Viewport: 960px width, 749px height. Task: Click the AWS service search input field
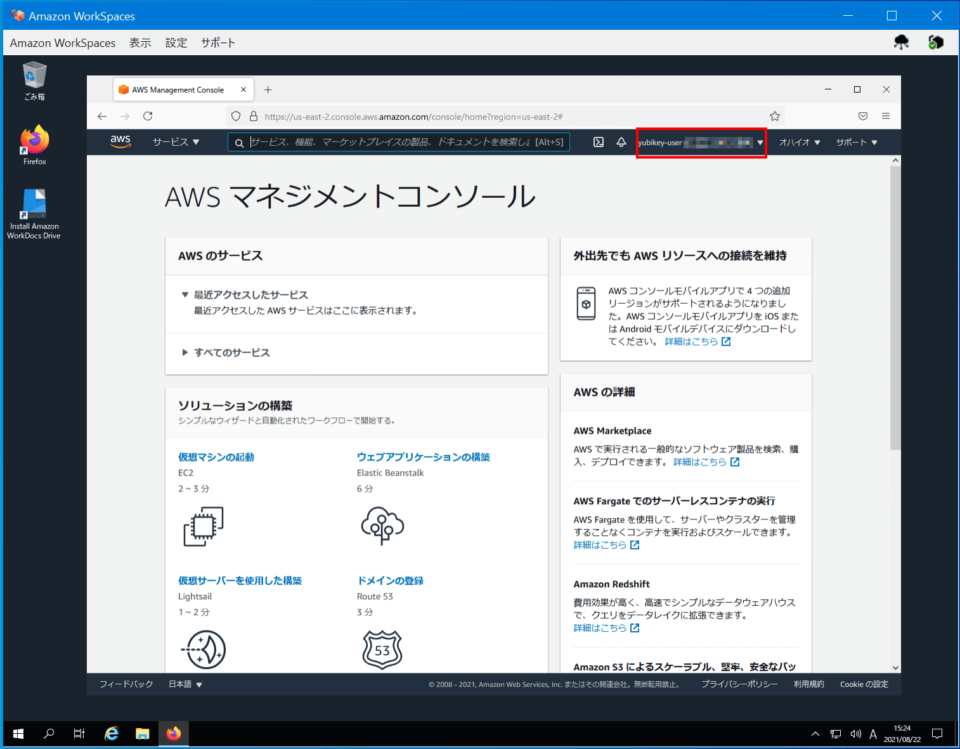(400, 142)
